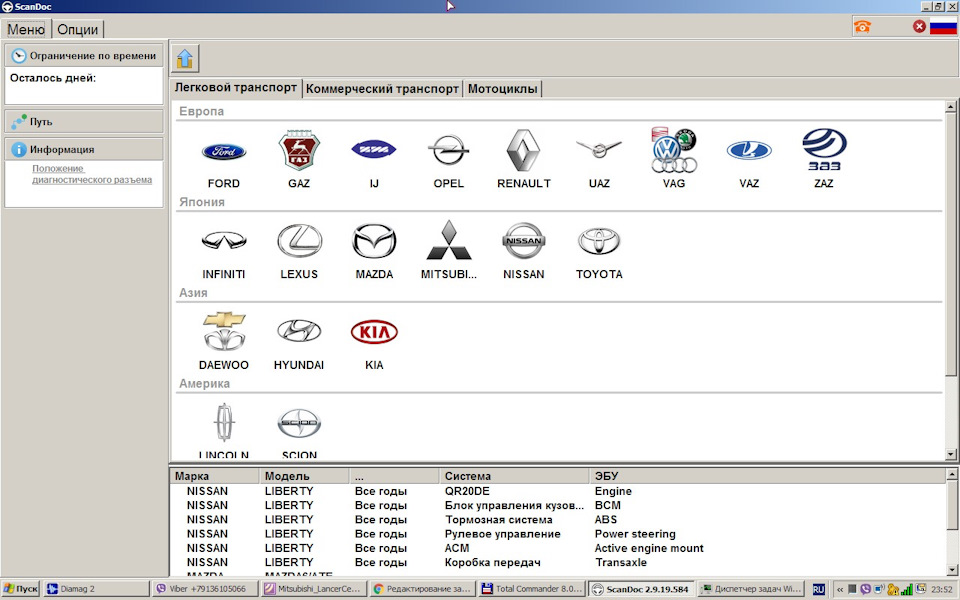Image resolution: width=960 pixels, height=600 pixels.
Task: Switch to Diamag 2 in taskbar
Action: [x=97, y=589]
